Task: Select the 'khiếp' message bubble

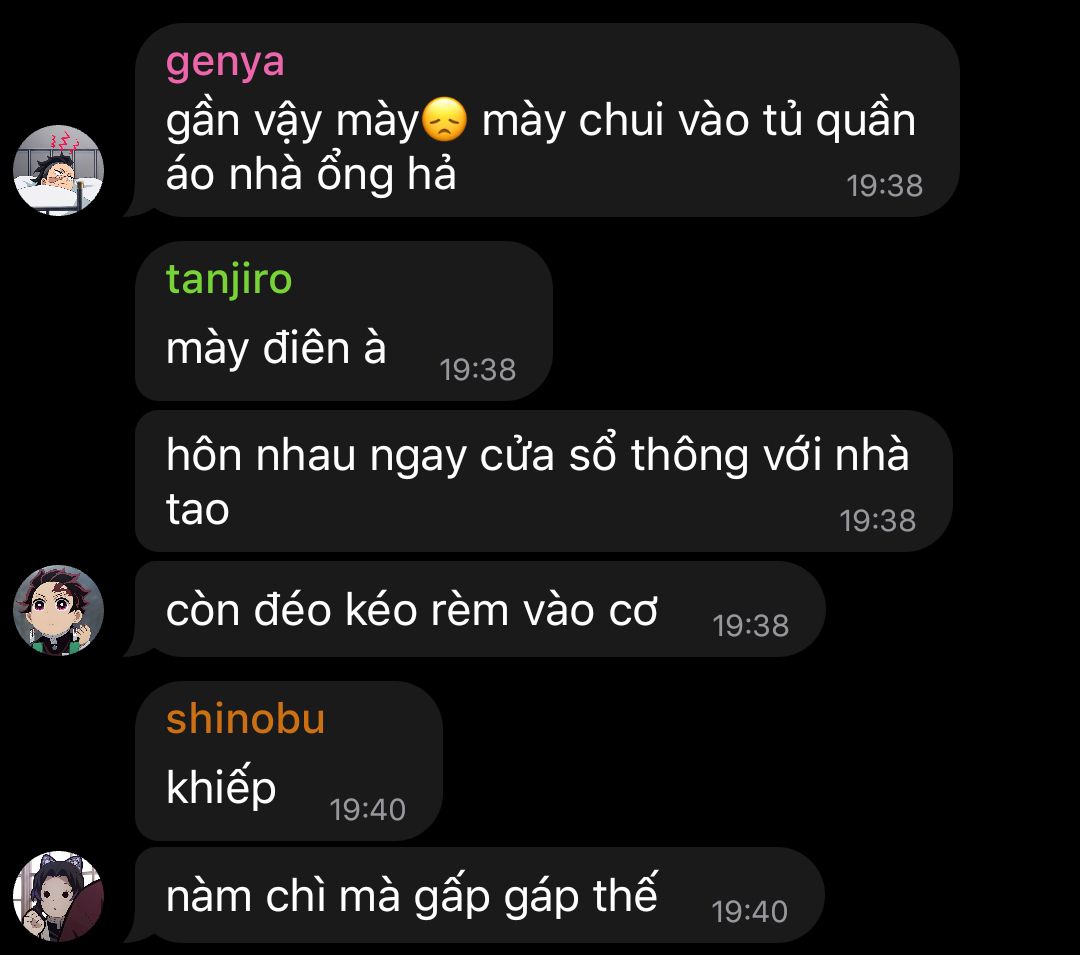Action: pos(289,761)
